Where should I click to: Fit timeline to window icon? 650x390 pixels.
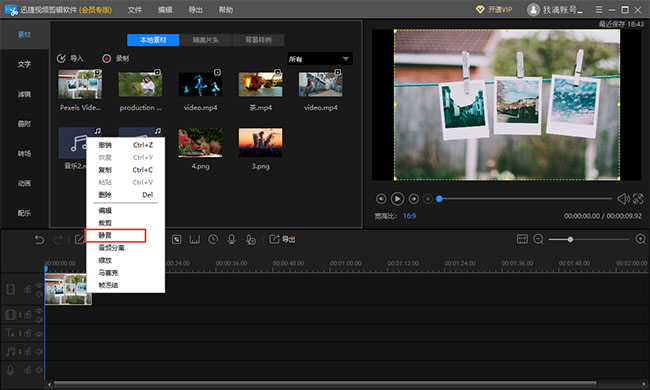click(522, 239)
